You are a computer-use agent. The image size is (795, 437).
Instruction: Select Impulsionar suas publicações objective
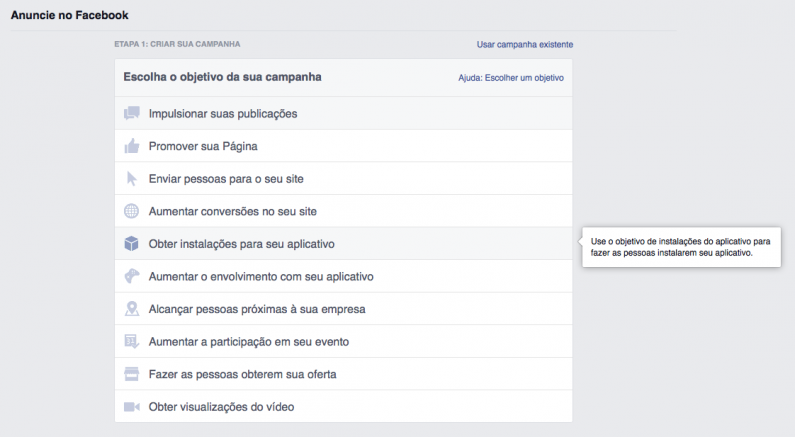pos(343,114)
